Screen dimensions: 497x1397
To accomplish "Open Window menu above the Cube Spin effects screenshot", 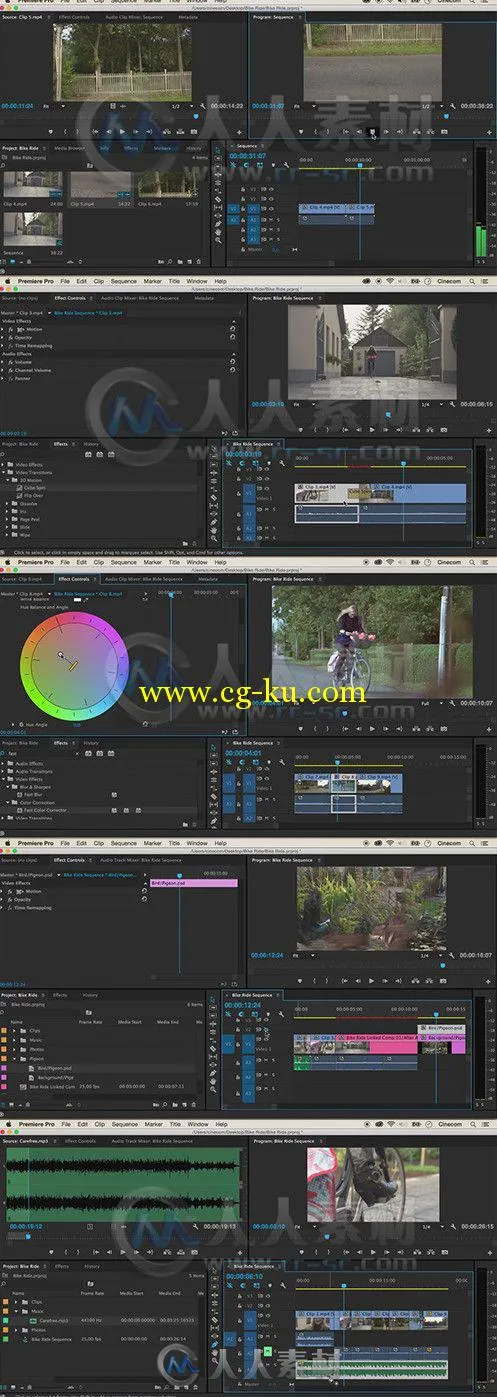I will pos(198,282).
